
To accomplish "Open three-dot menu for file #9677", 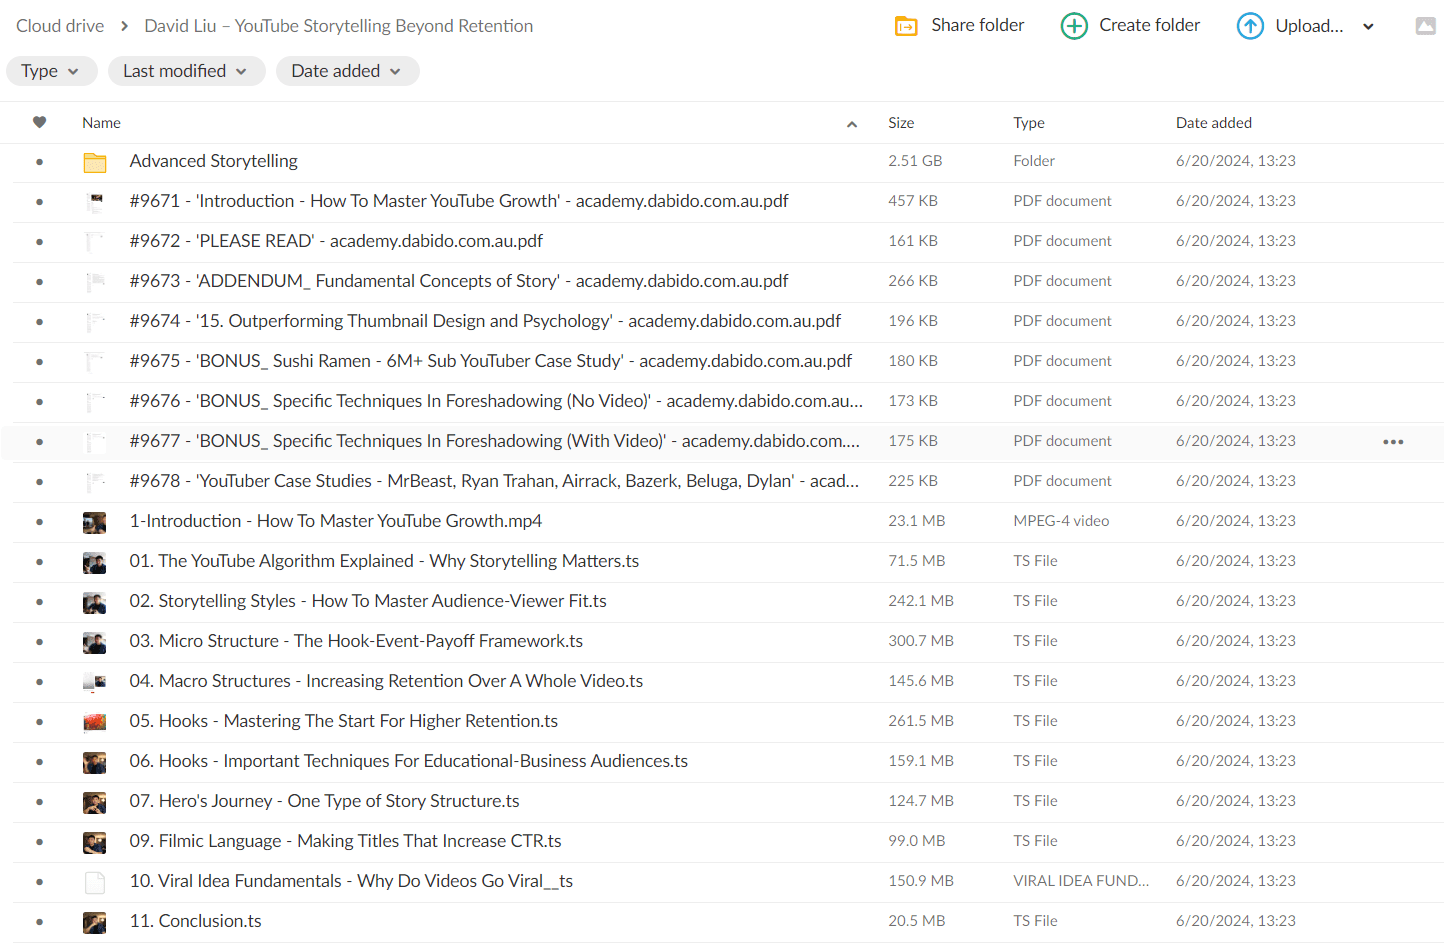I will pyautogui.click(x=1393, y=442).
